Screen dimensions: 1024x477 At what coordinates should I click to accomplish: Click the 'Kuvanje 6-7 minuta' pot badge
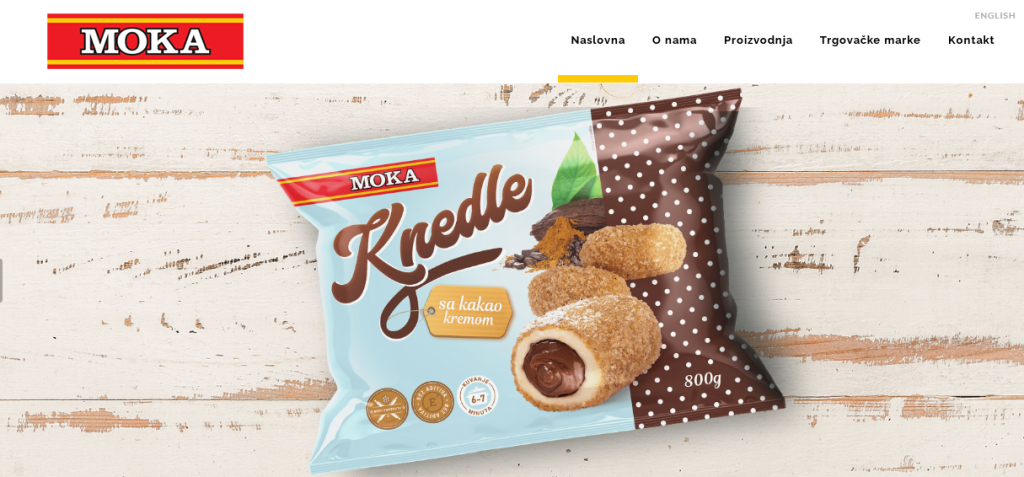coord(476,395)
